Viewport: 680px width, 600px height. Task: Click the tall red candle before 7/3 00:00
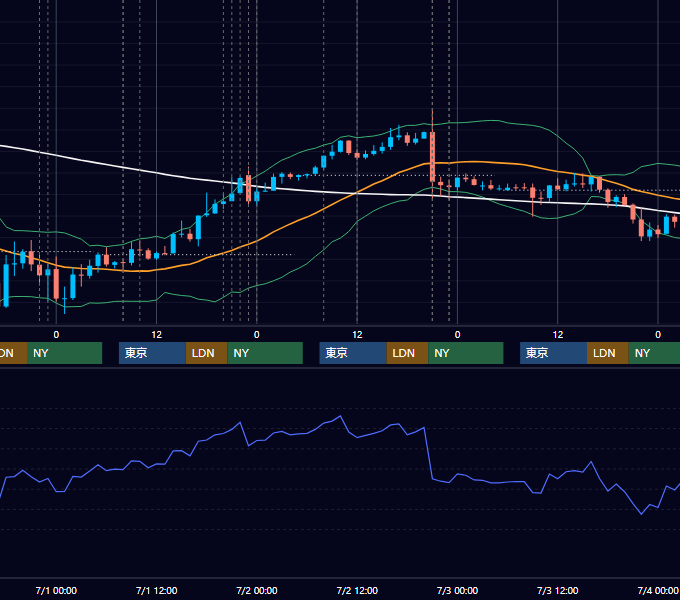pyautogui.click(x=432, y=157)
